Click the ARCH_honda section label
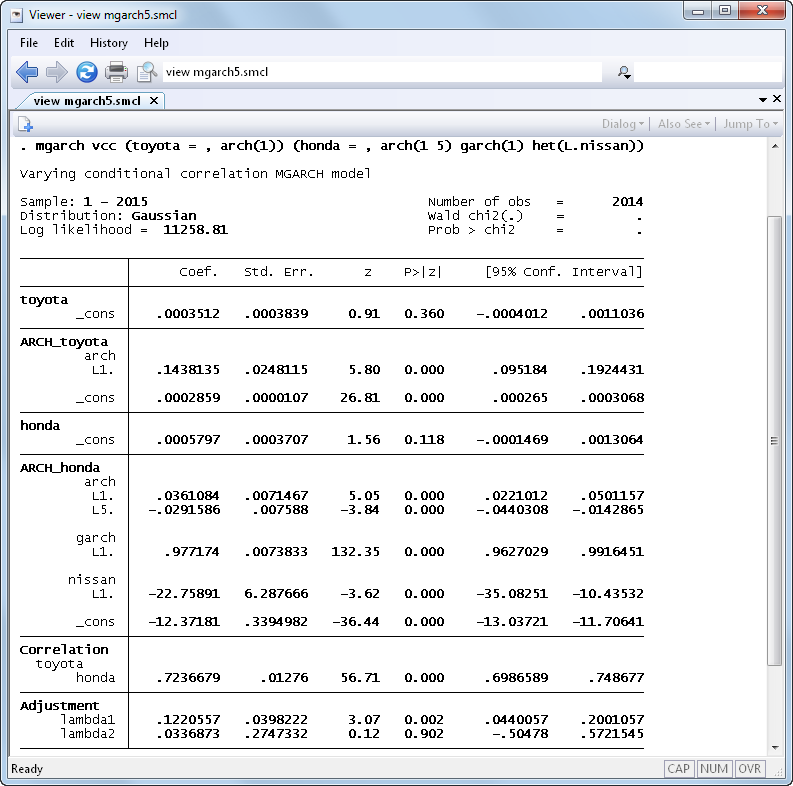The width and height of the screenshot is (793, 786). pos(60,468)
